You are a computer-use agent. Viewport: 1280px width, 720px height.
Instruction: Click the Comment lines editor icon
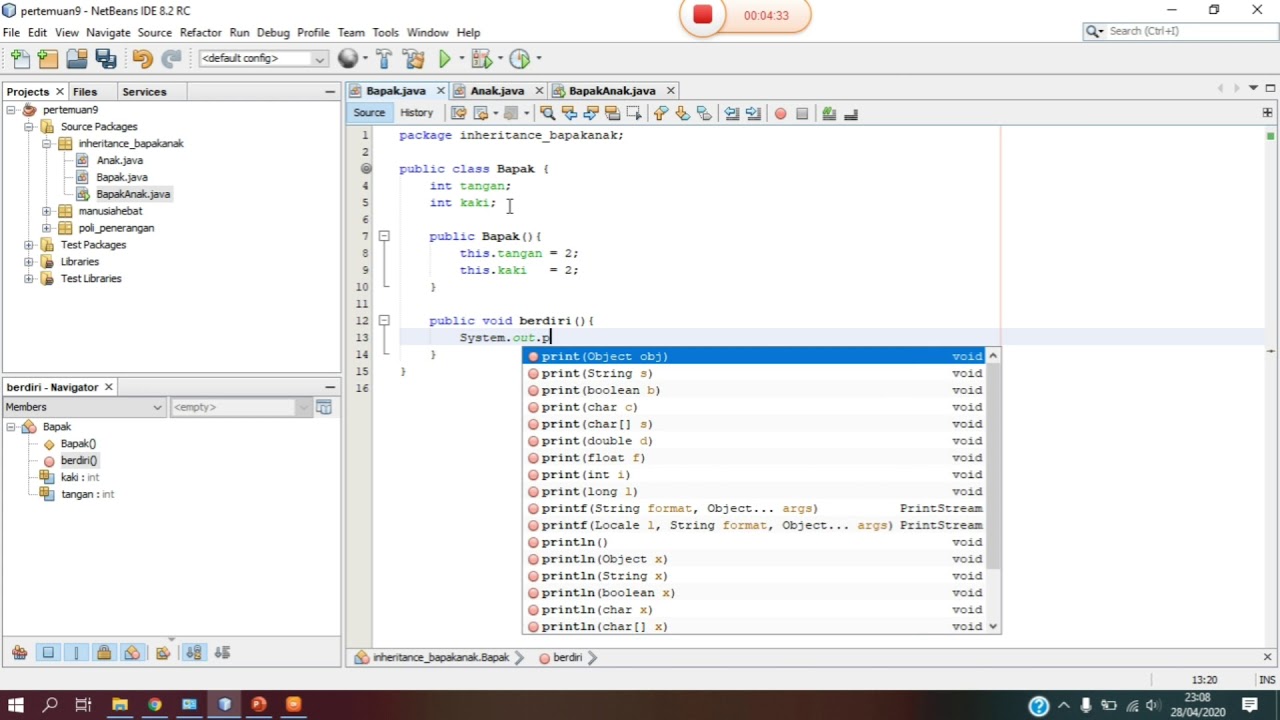tap(829, 113)
